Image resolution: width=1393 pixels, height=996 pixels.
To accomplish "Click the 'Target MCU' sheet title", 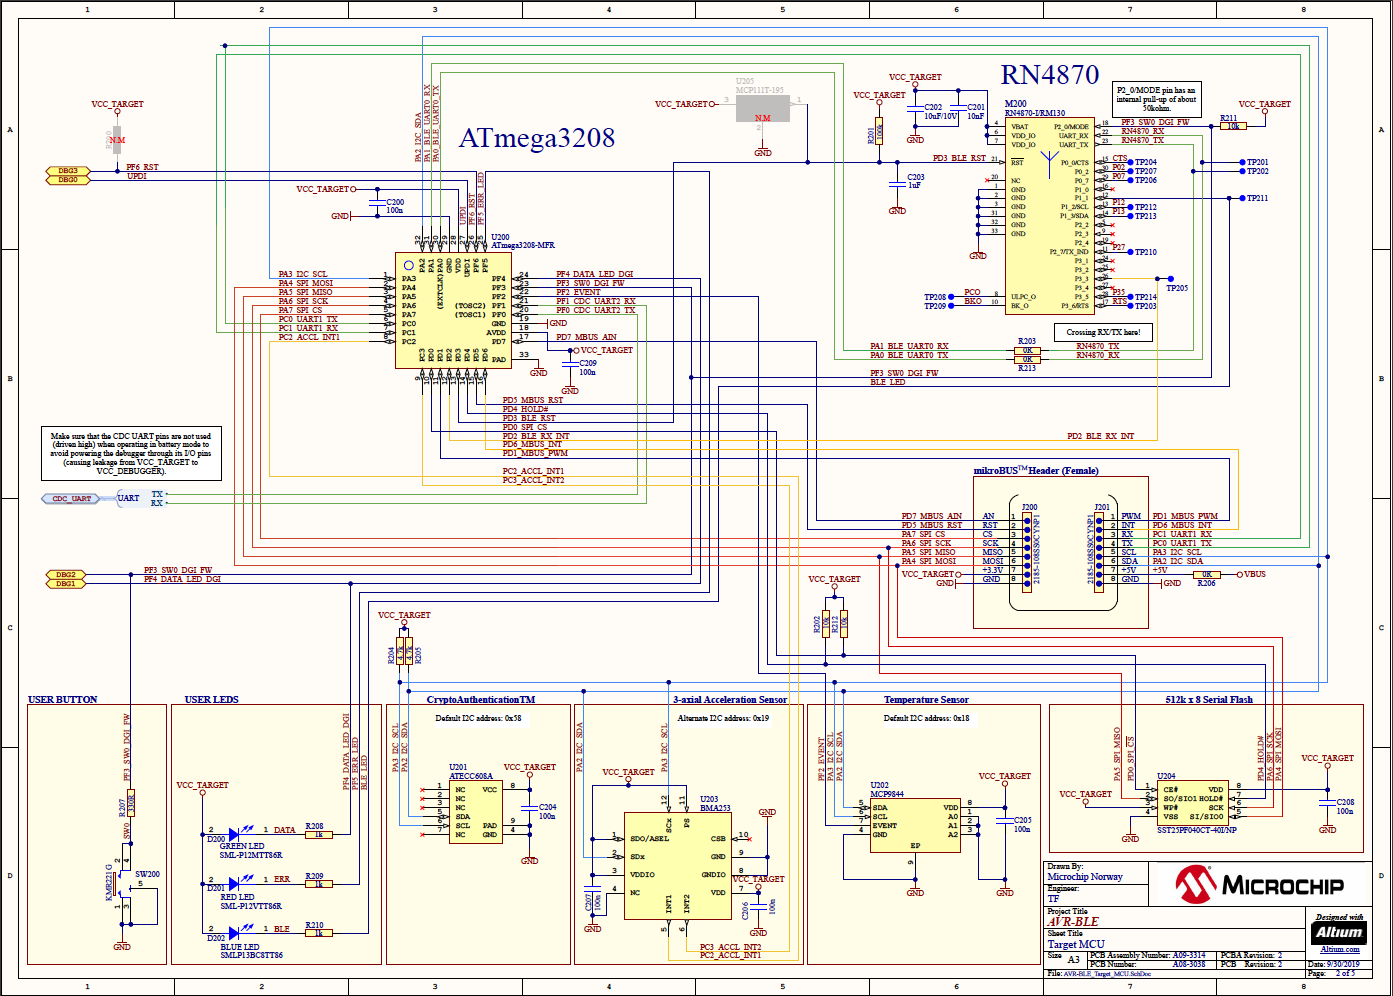I will click(1076, 943).
